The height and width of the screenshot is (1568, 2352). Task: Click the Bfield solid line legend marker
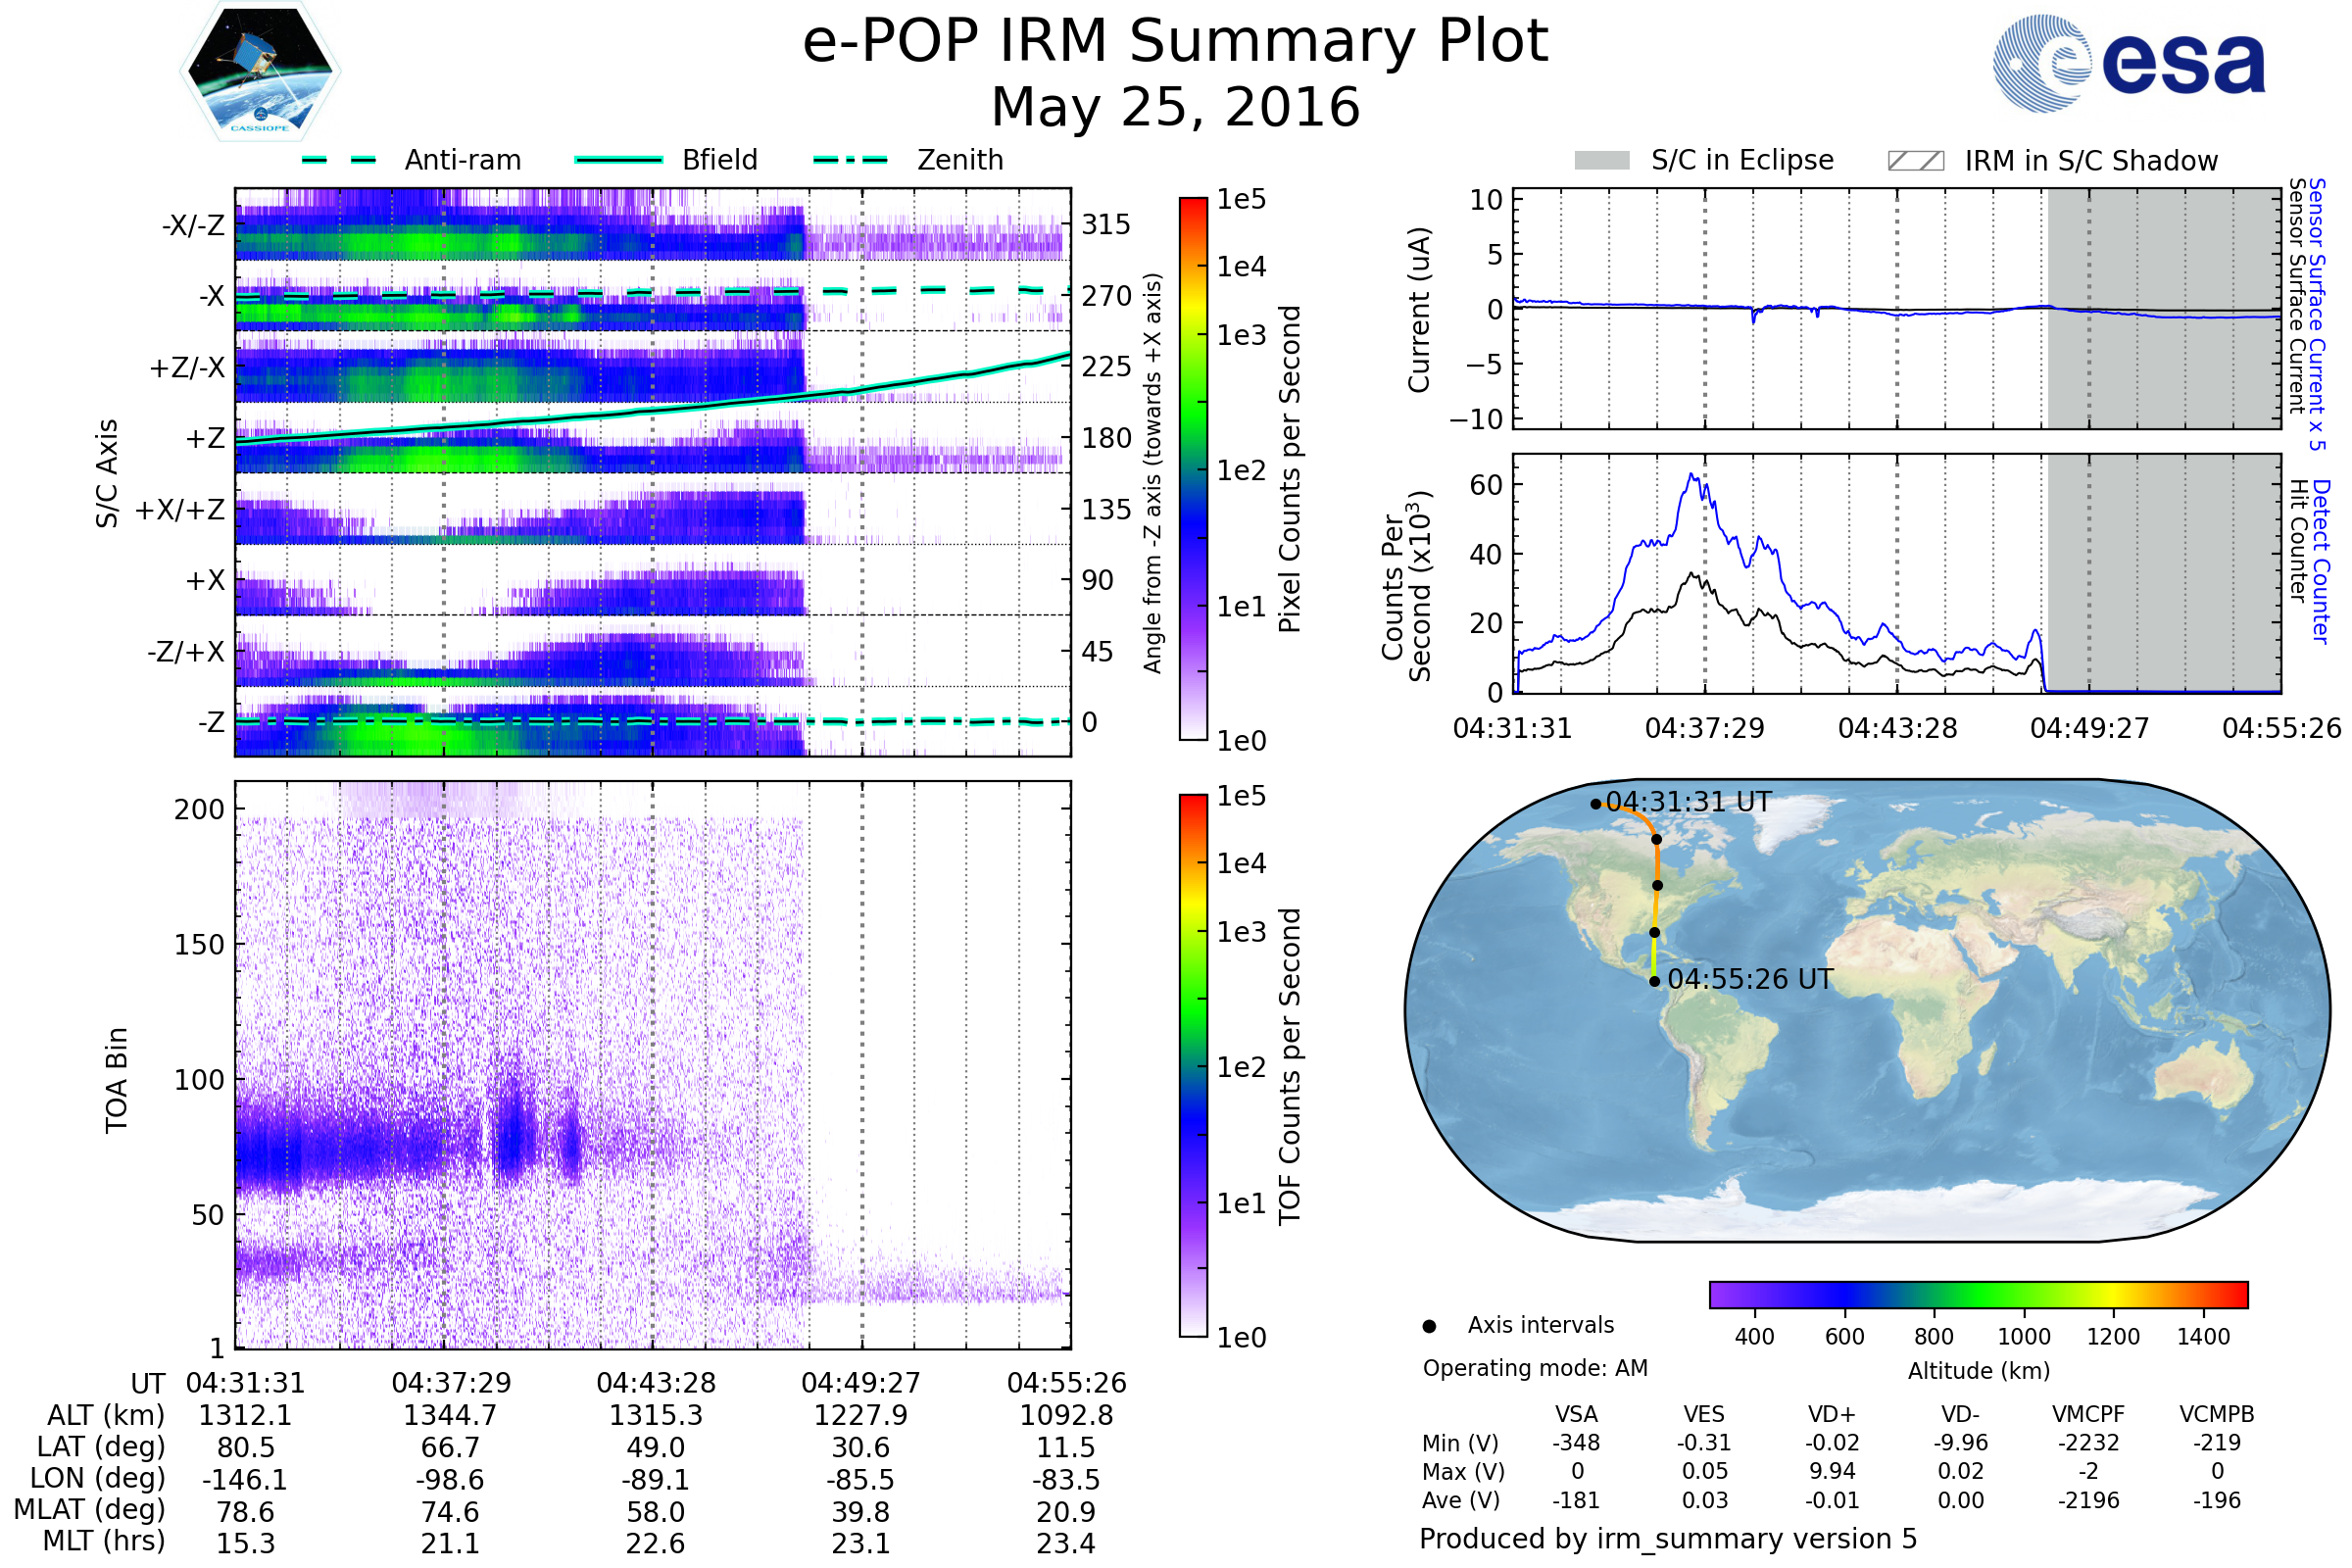[618, 160]
